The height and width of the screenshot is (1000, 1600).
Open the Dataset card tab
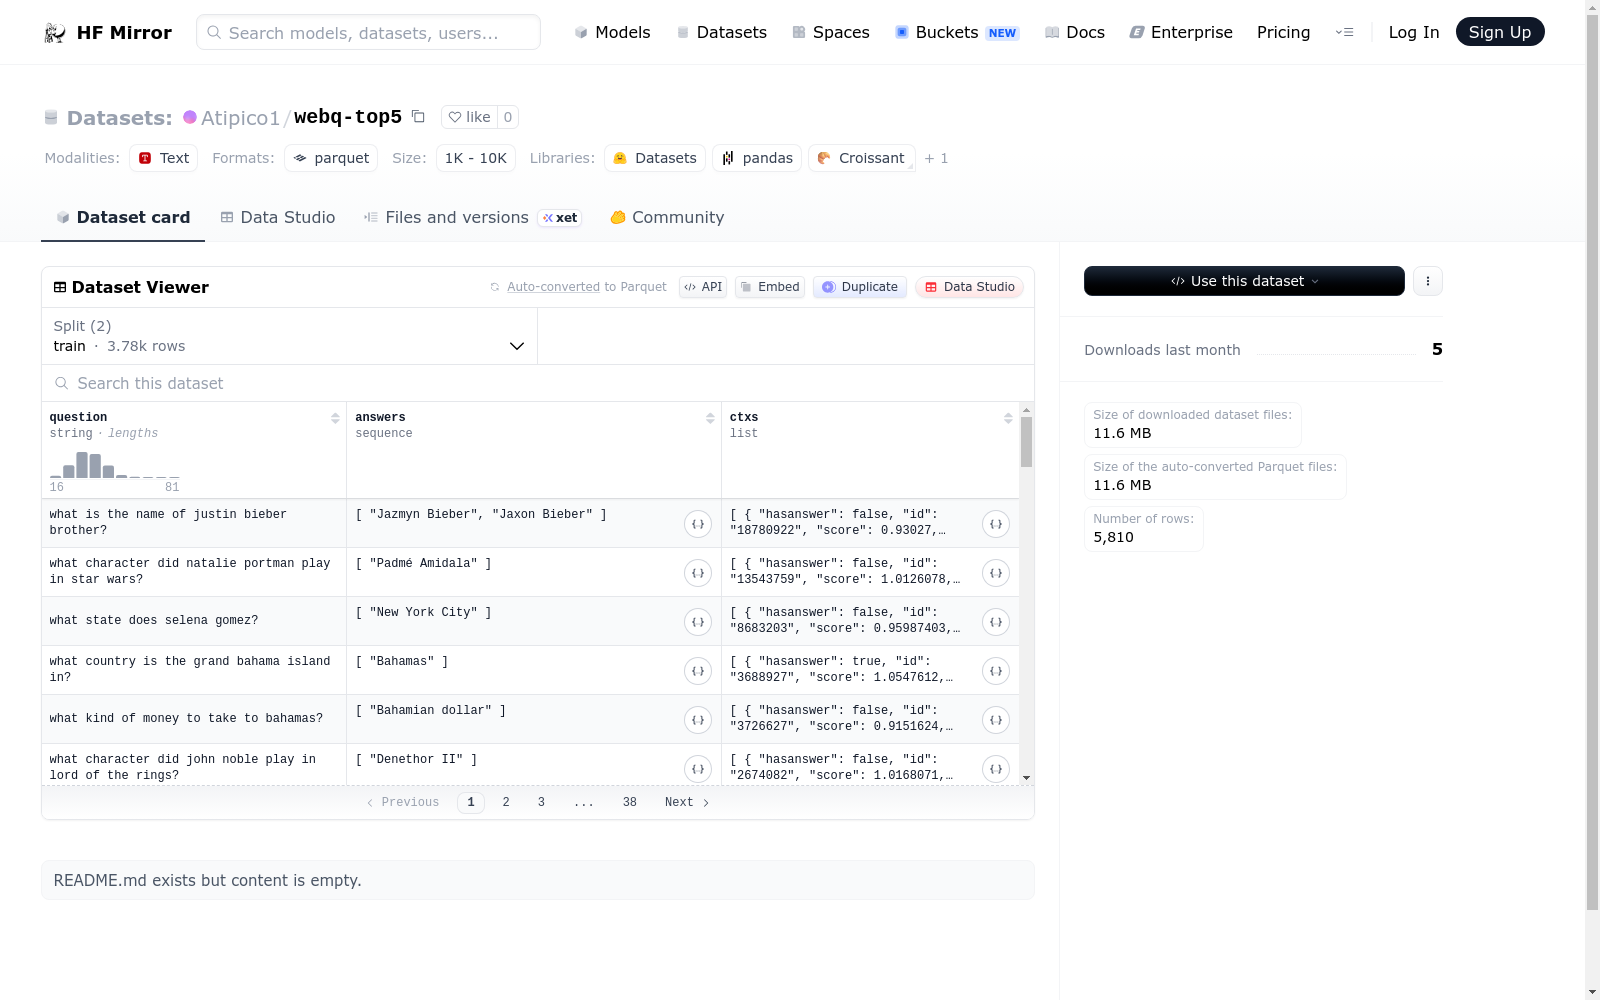tap(123, 217)
